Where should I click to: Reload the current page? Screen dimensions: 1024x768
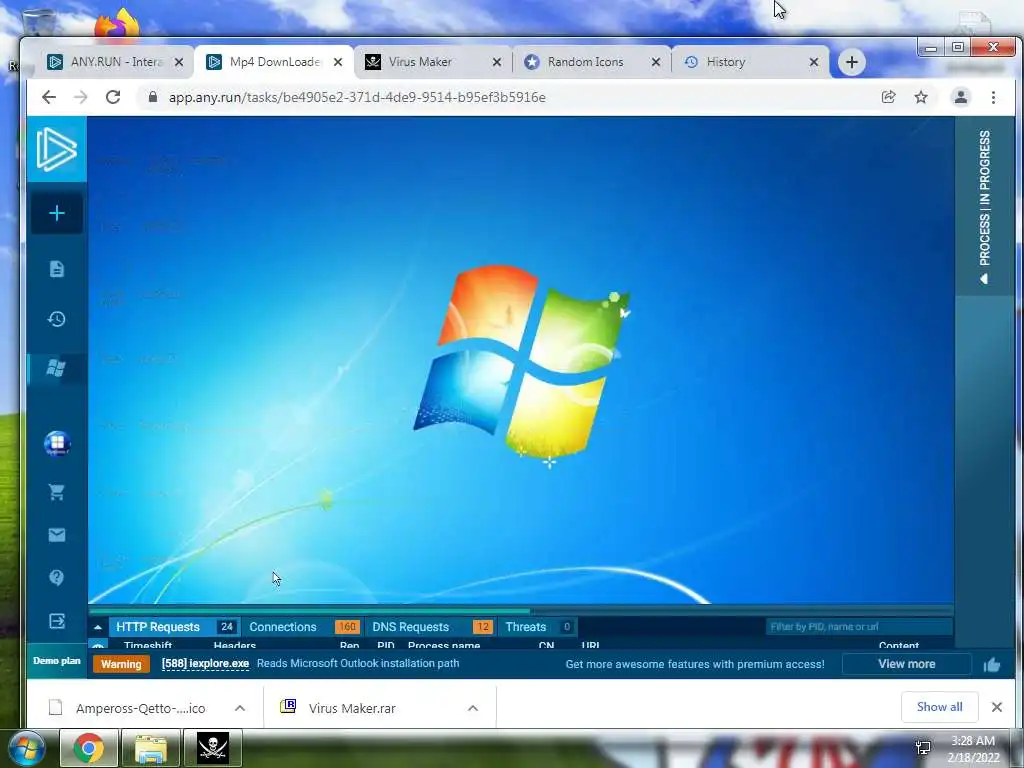[113, 97]
